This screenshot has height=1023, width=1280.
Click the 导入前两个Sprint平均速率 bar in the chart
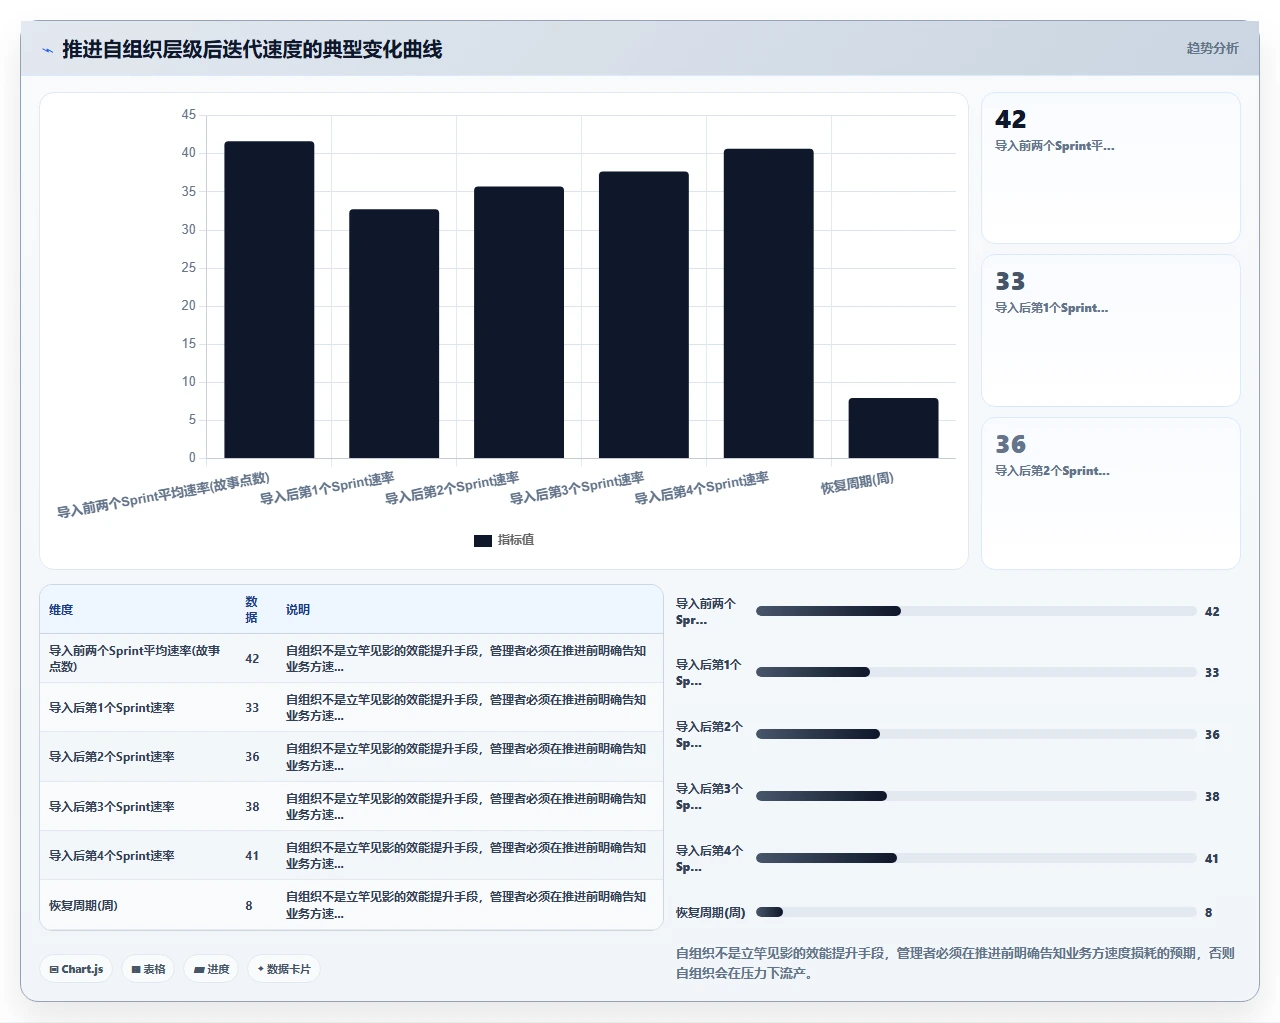269,300
